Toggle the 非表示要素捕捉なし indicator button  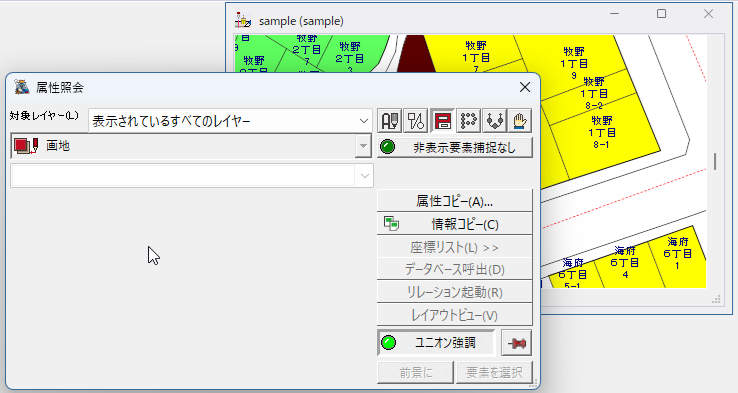[455, 147]
